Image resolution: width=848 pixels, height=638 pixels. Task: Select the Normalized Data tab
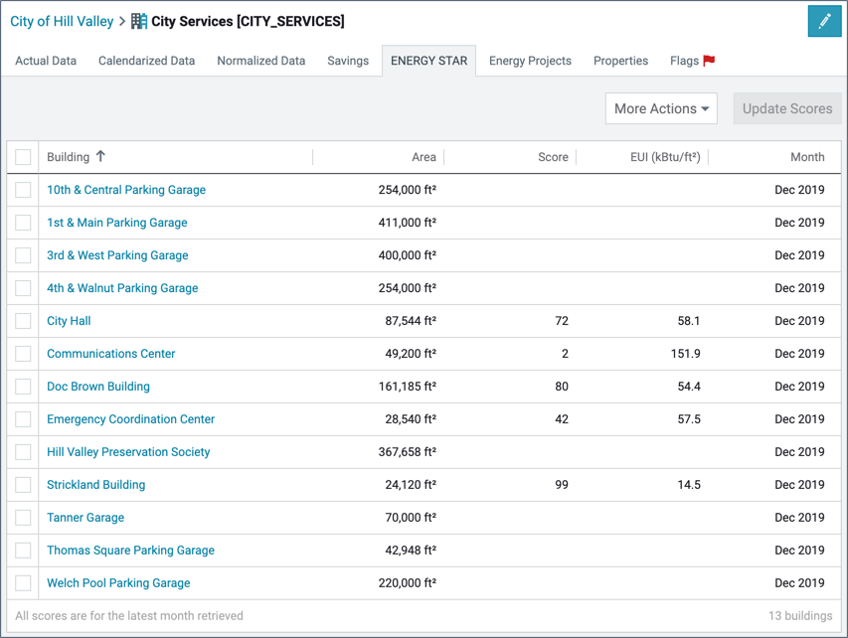pos(261,61)
